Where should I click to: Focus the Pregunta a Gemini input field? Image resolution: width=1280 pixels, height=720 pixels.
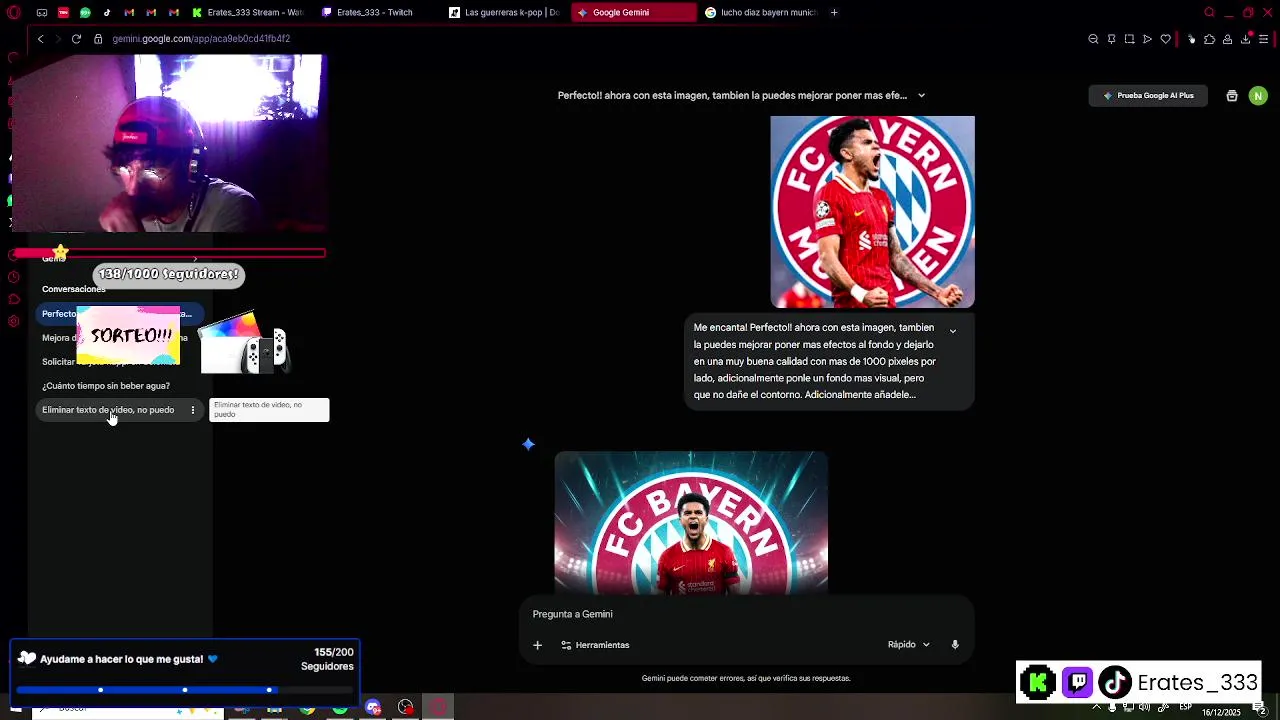745,614
